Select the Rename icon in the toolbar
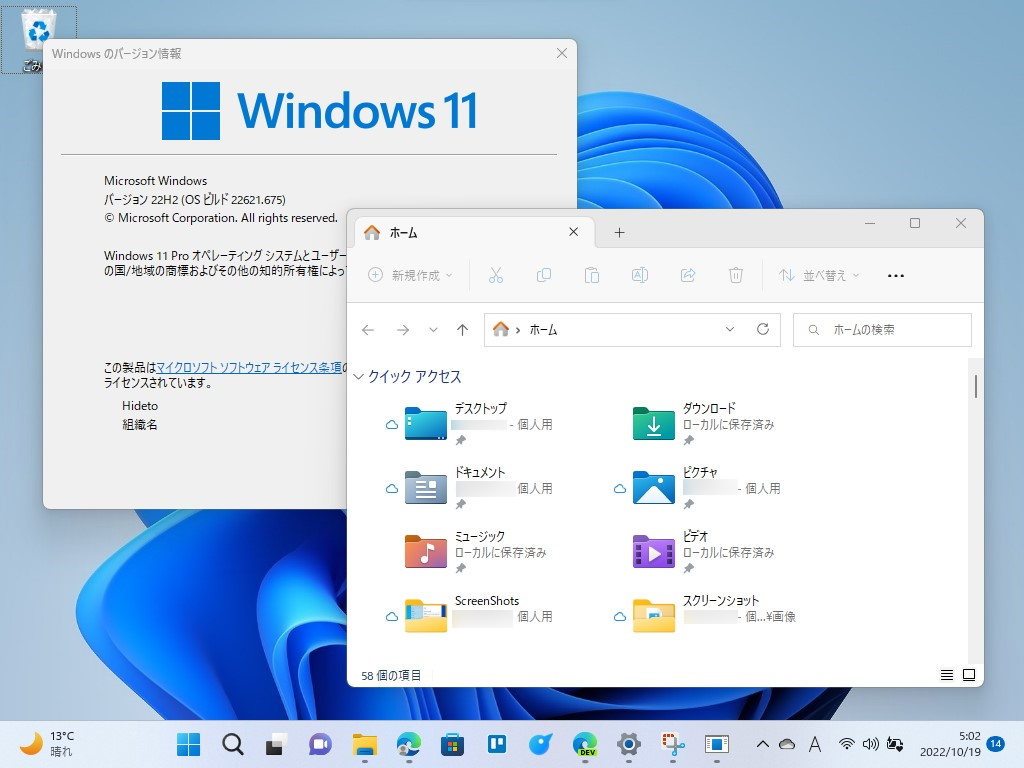The height and width of the screenshot is (768, 1024). [x=640, y=275]
